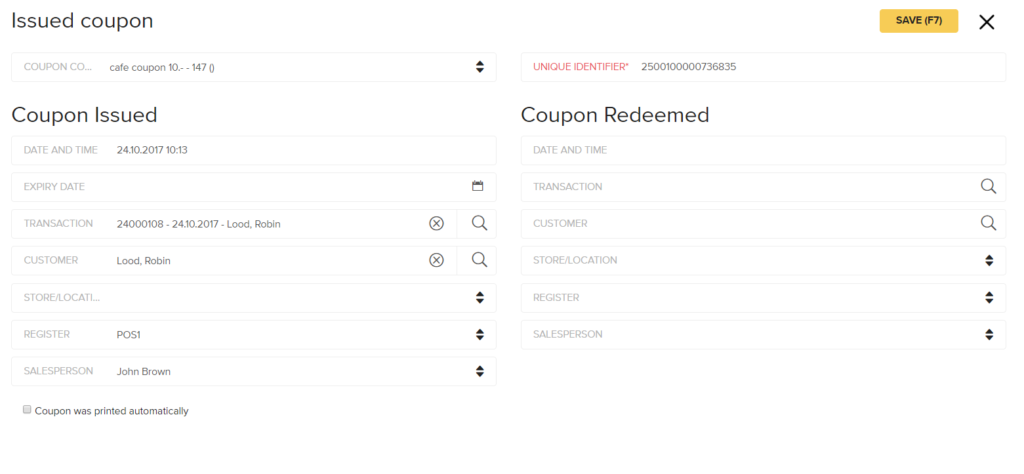Close the Issued coupon dialog
1024x474 pixels.
point(986,22)
